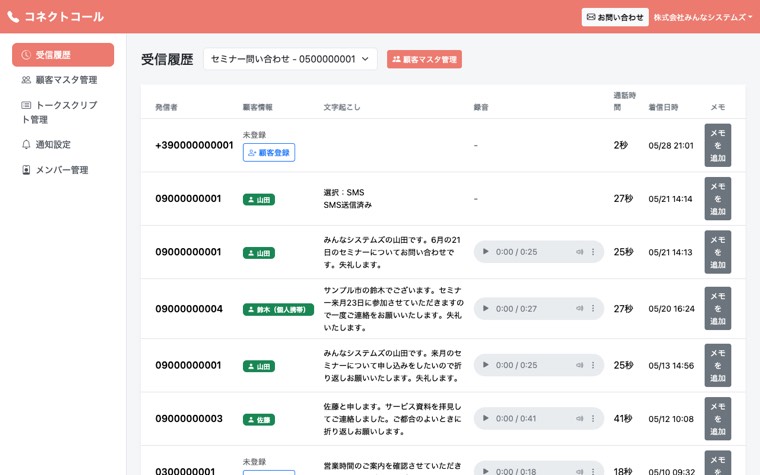Click the 通話時間 column header
Image resolution: width=760 pixels, height=475 pixels.
click(x=624, y=101)
